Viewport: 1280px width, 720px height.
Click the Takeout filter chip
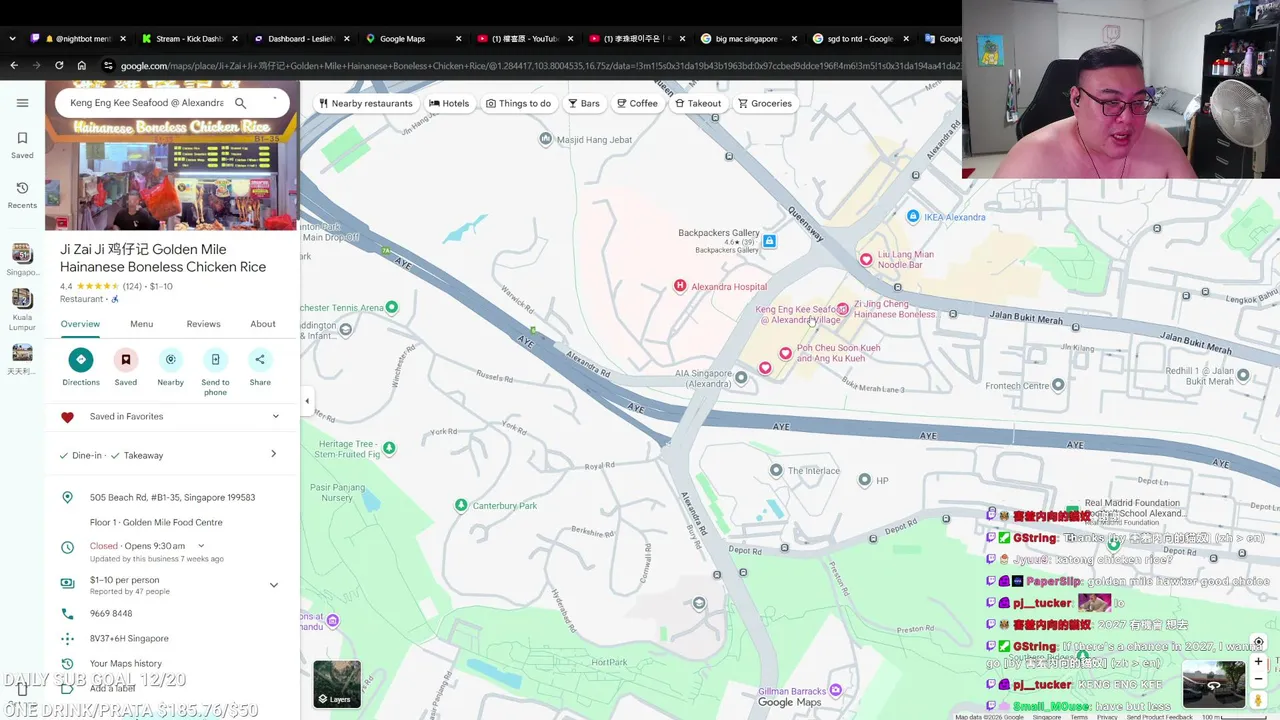click(698, 103)
